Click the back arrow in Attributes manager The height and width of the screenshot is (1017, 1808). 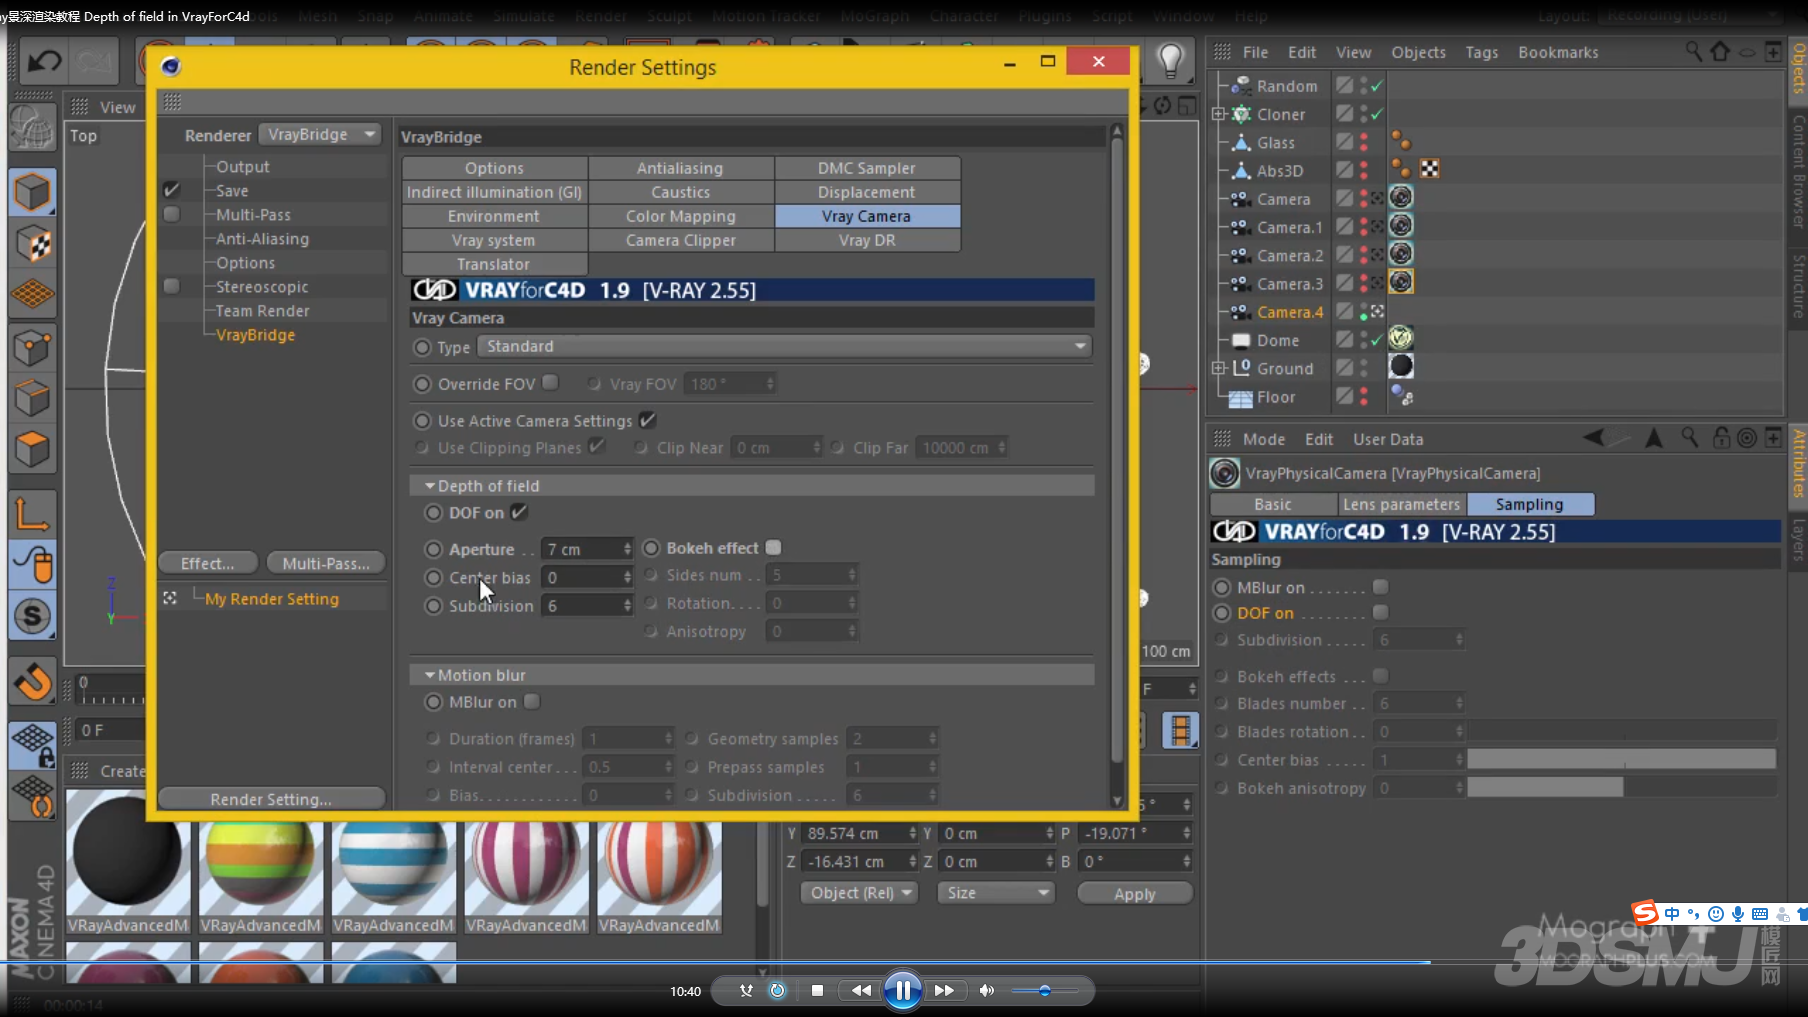(x=1594, y=438)
